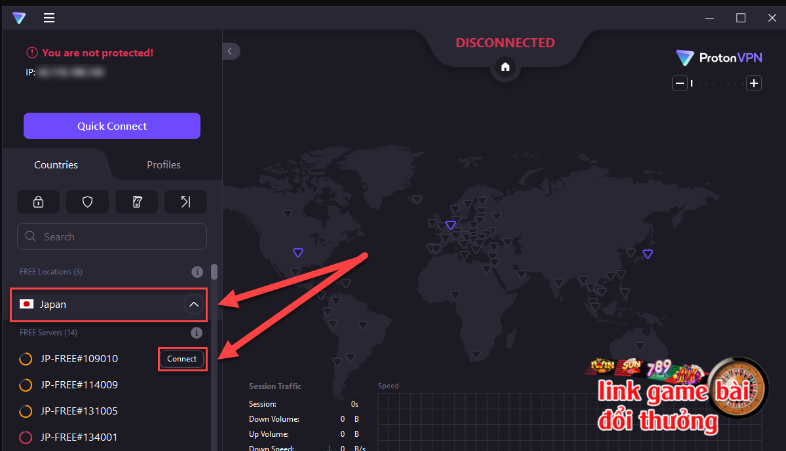Image resolution: width=786 pixels, height=451 pixels.
Task: Open the Port Forwarding icon
Action: 185,202
